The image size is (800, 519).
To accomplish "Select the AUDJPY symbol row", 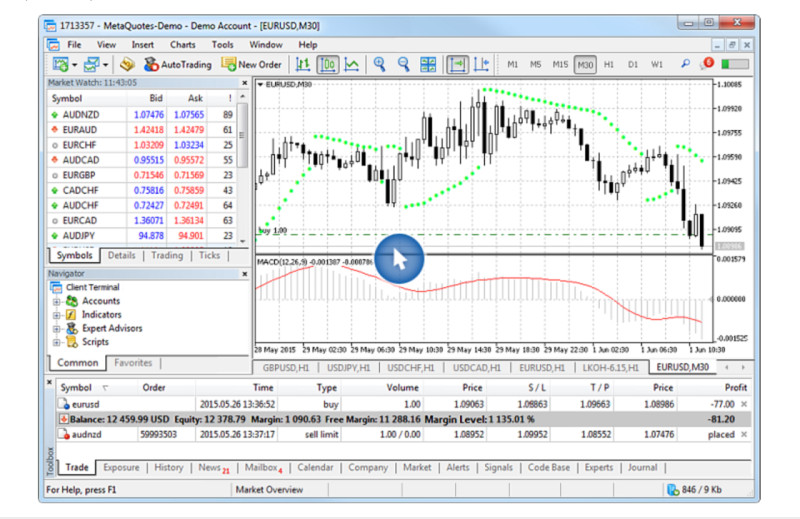I will point(141,236).
